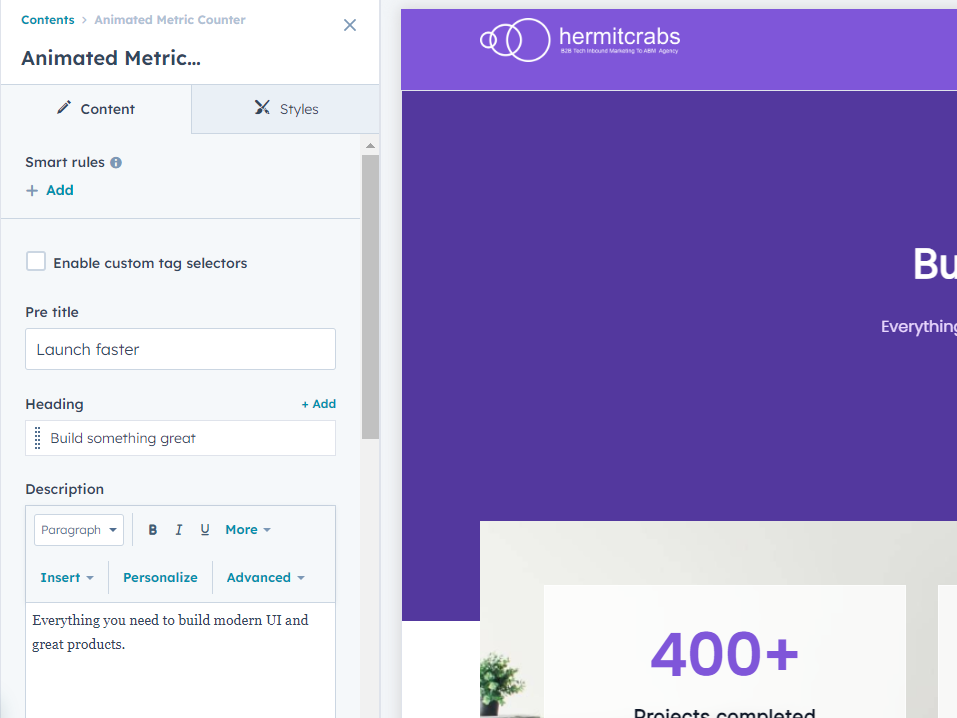
Task: Expand the Advanced dropdown menu
Action: pos(265,578)
